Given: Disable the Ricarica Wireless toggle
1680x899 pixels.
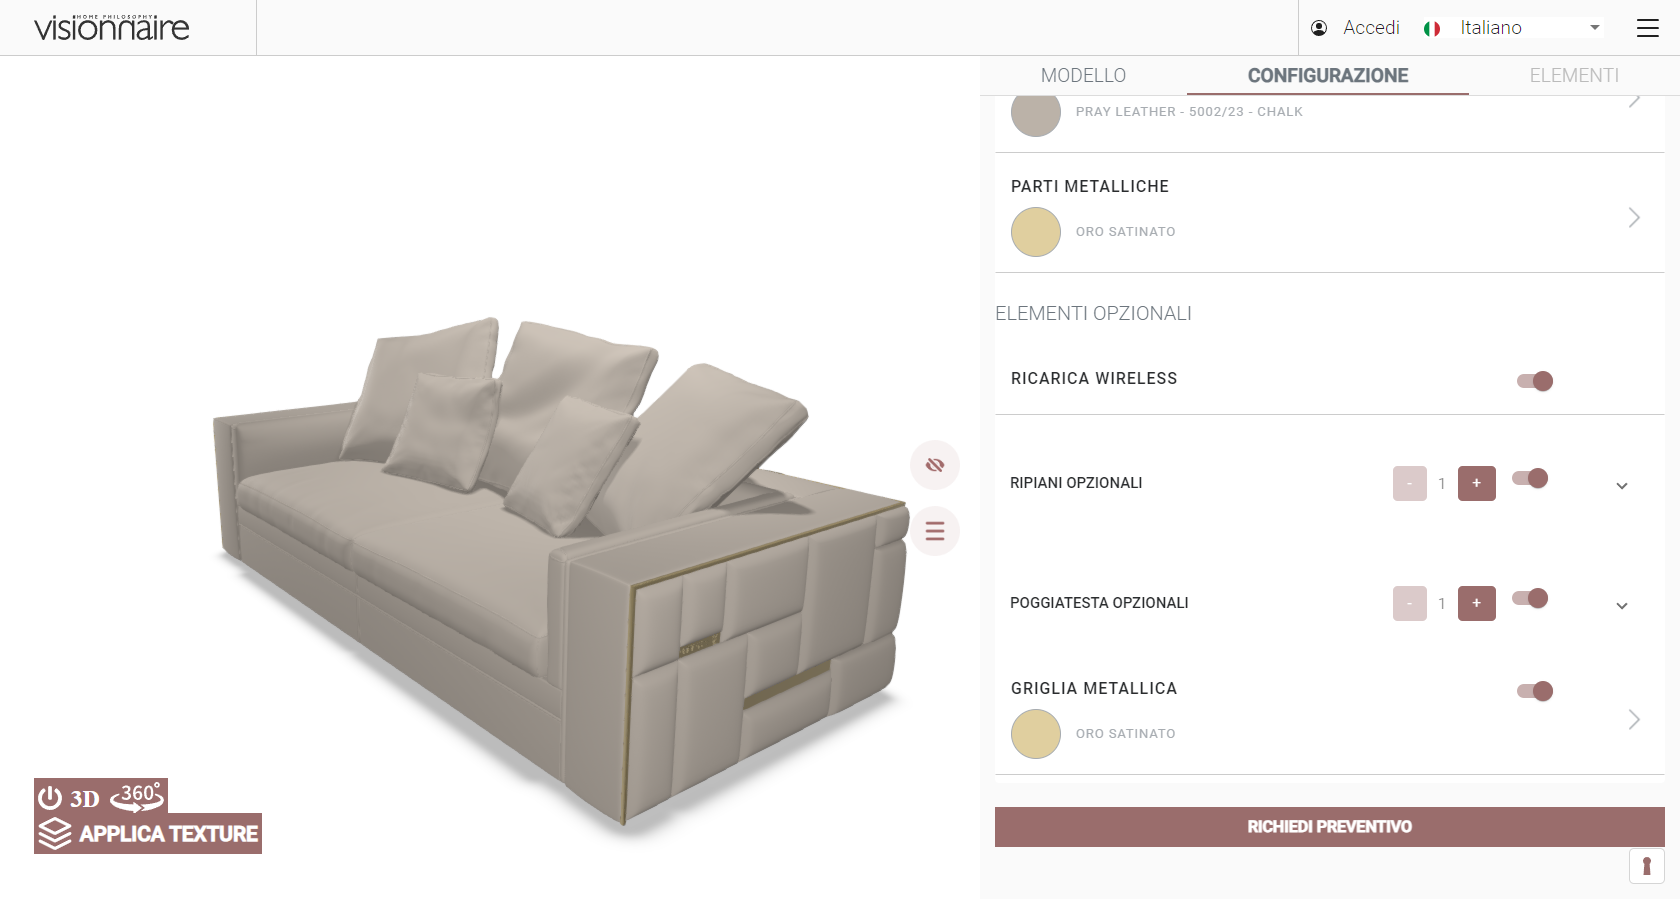Looking at the screenshot, I should (x=1535, y=381).
